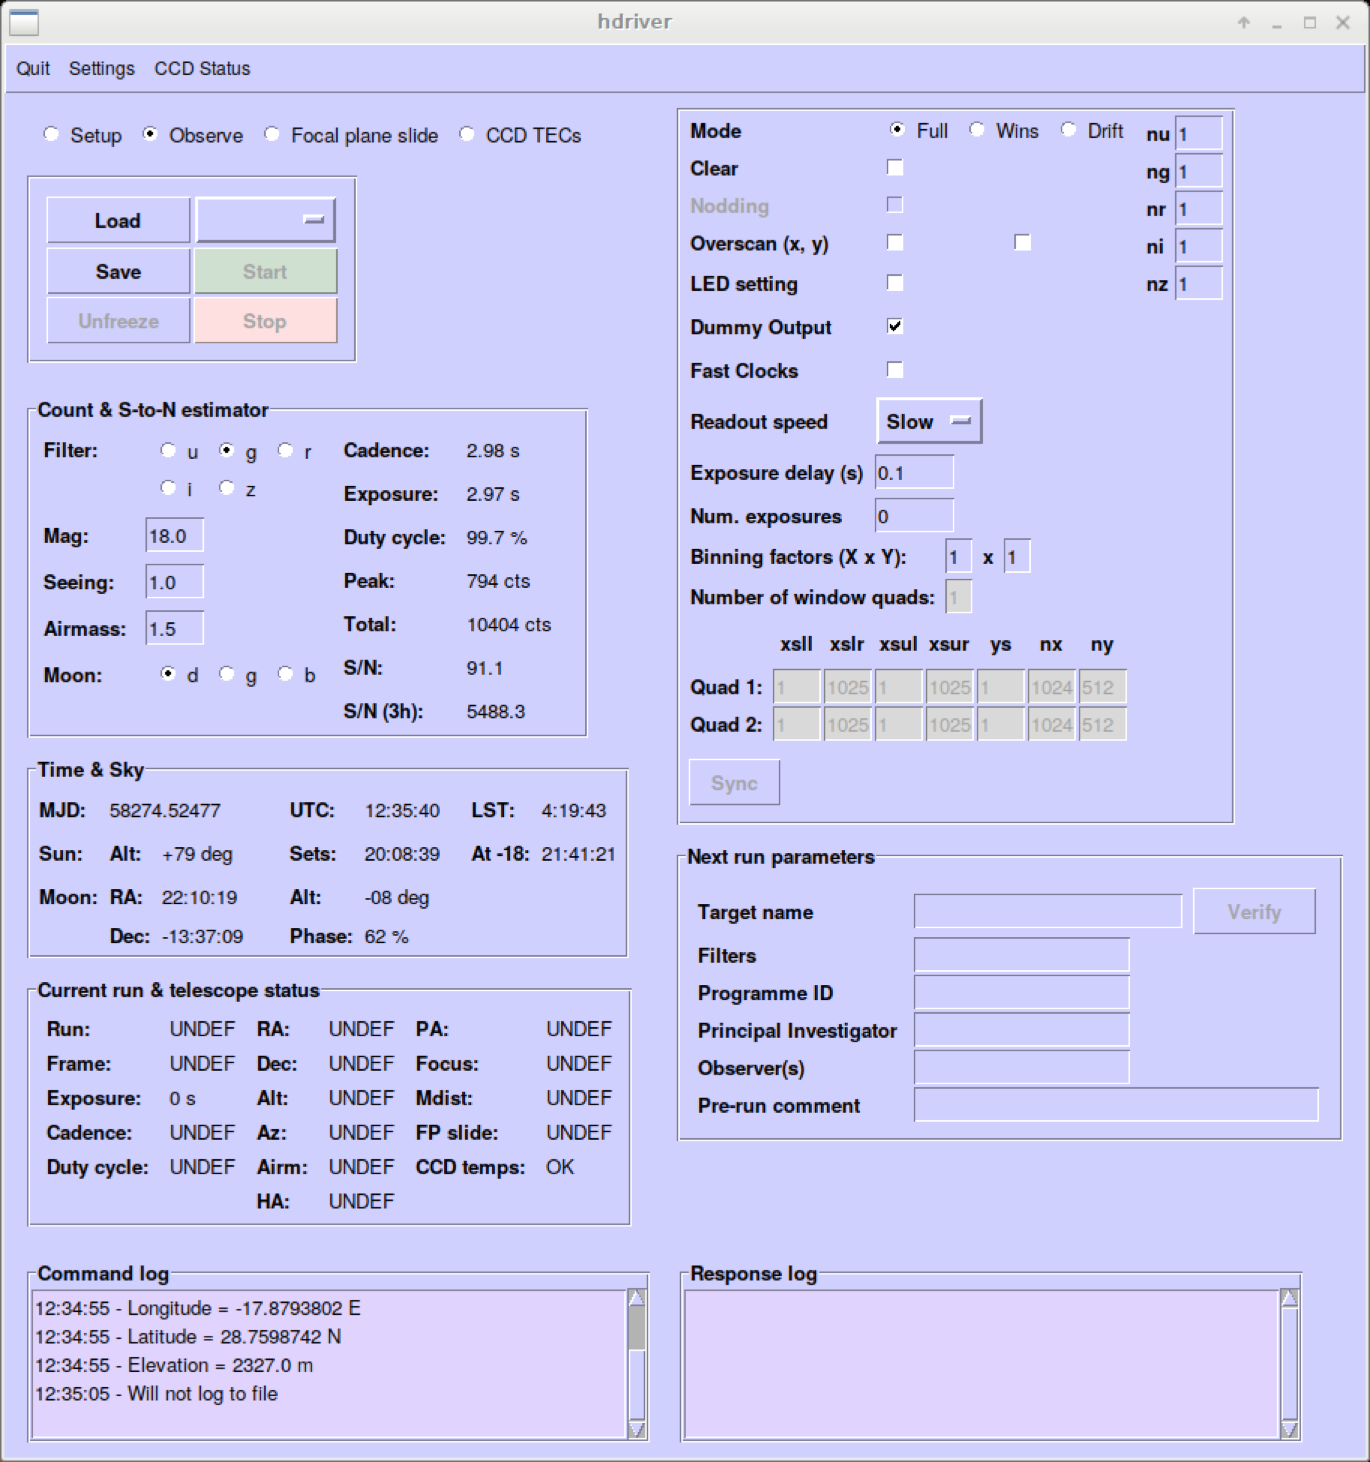The height and width of the screenshot is (1462, 1370).
Task: Select the Setup radio button
Action: pyautogui.click(x=52, y=135)
